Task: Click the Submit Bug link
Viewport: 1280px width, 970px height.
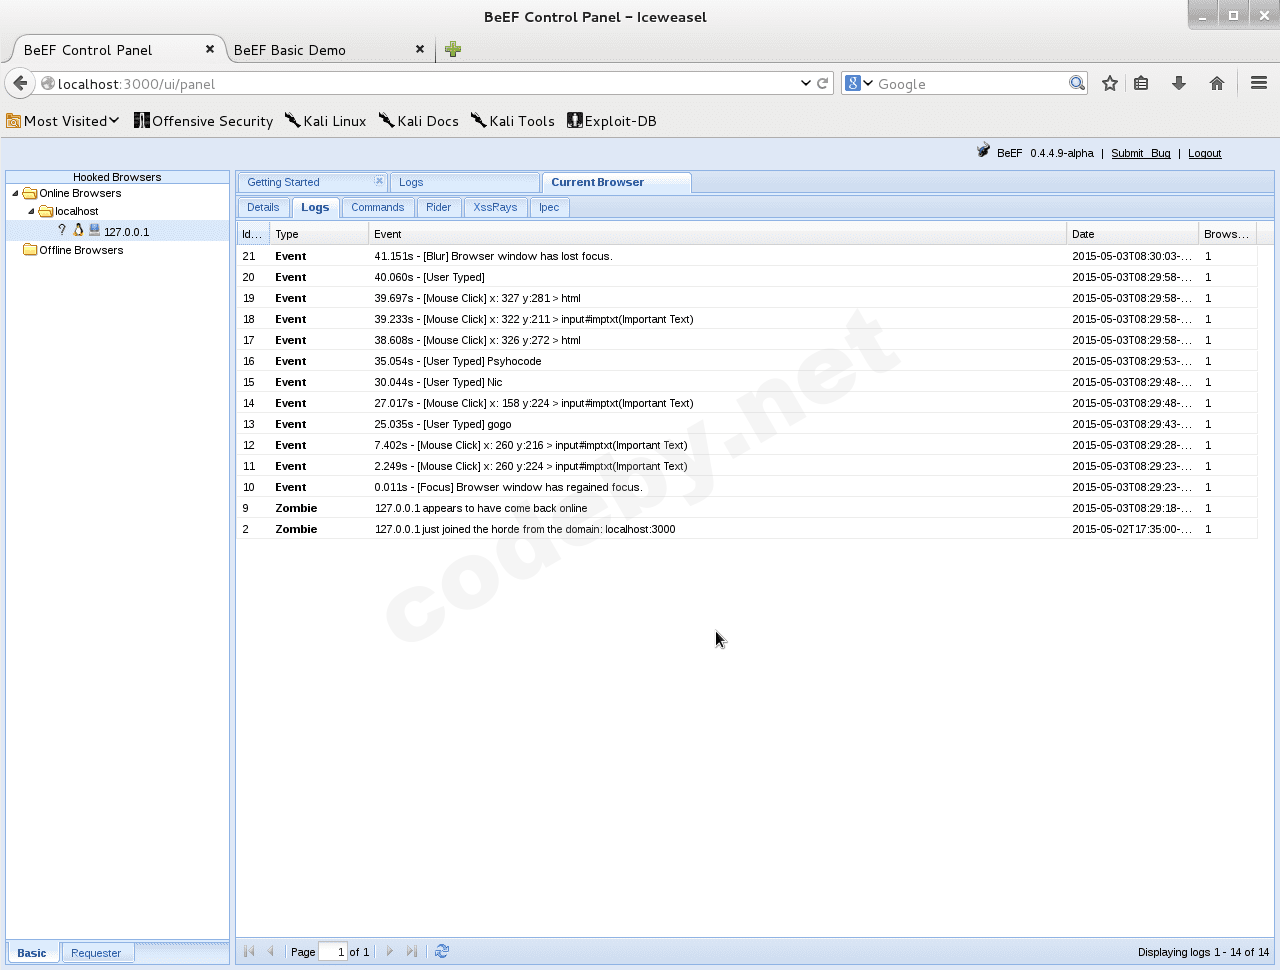Action: tap(1141, 153)
